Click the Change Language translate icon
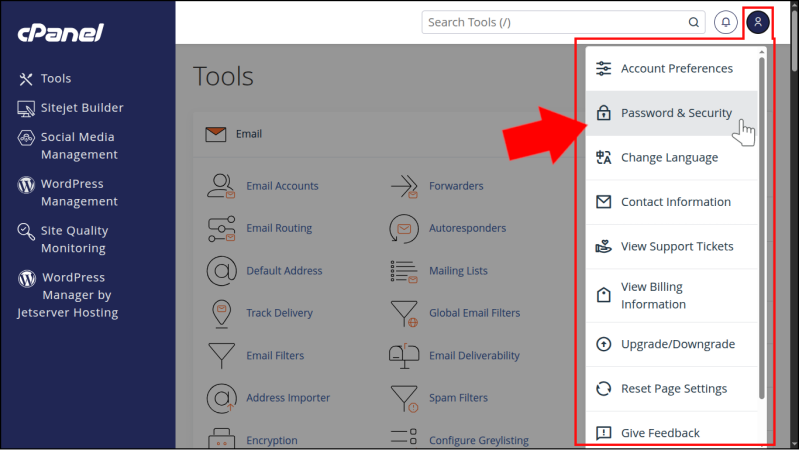Viewport: 799px width, 467px height. 603,158
